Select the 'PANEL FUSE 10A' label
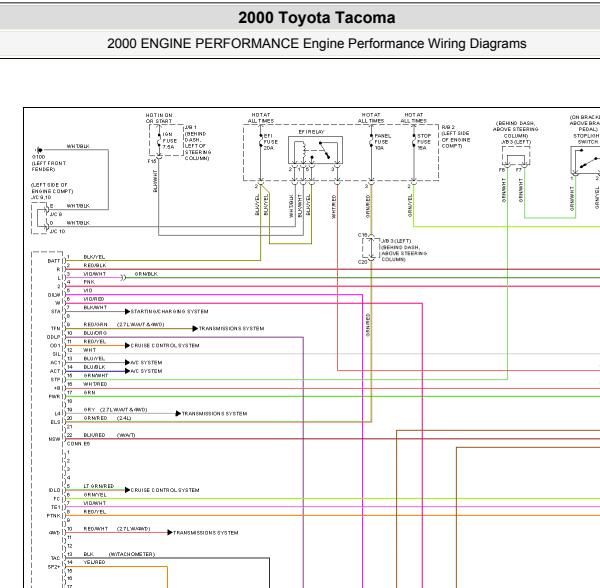Image resolution: width=600 pixels, height=588 pixels. [382, 142]
